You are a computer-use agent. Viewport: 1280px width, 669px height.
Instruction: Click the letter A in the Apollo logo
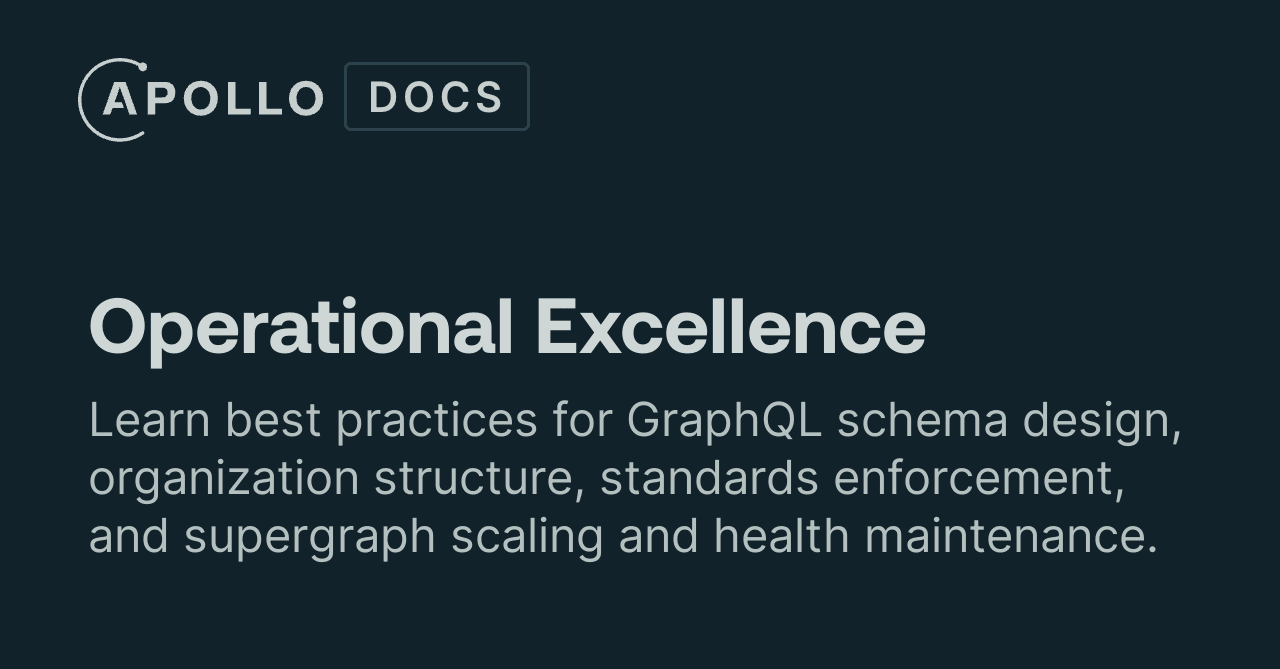point(119,99)
